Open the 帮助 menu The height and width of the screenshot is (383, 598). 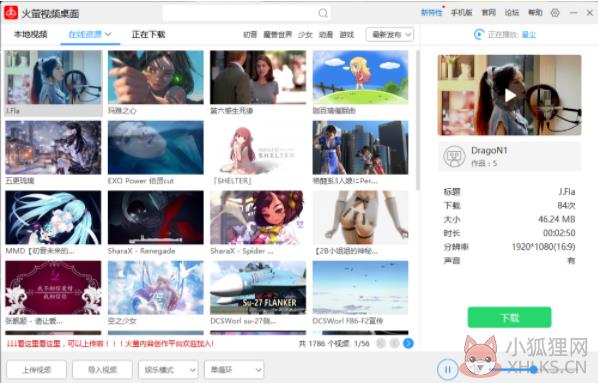pyautogui.click(x=535, y=13)
